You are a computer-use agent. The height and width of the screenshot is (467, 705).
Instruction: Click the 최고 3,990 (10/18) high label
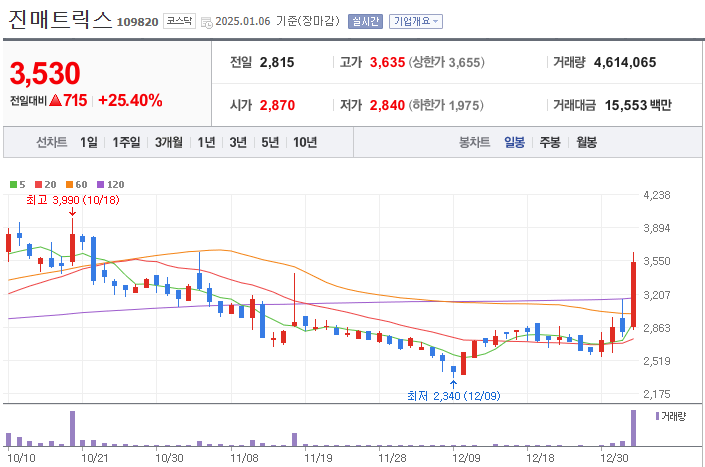click(73, 200)
